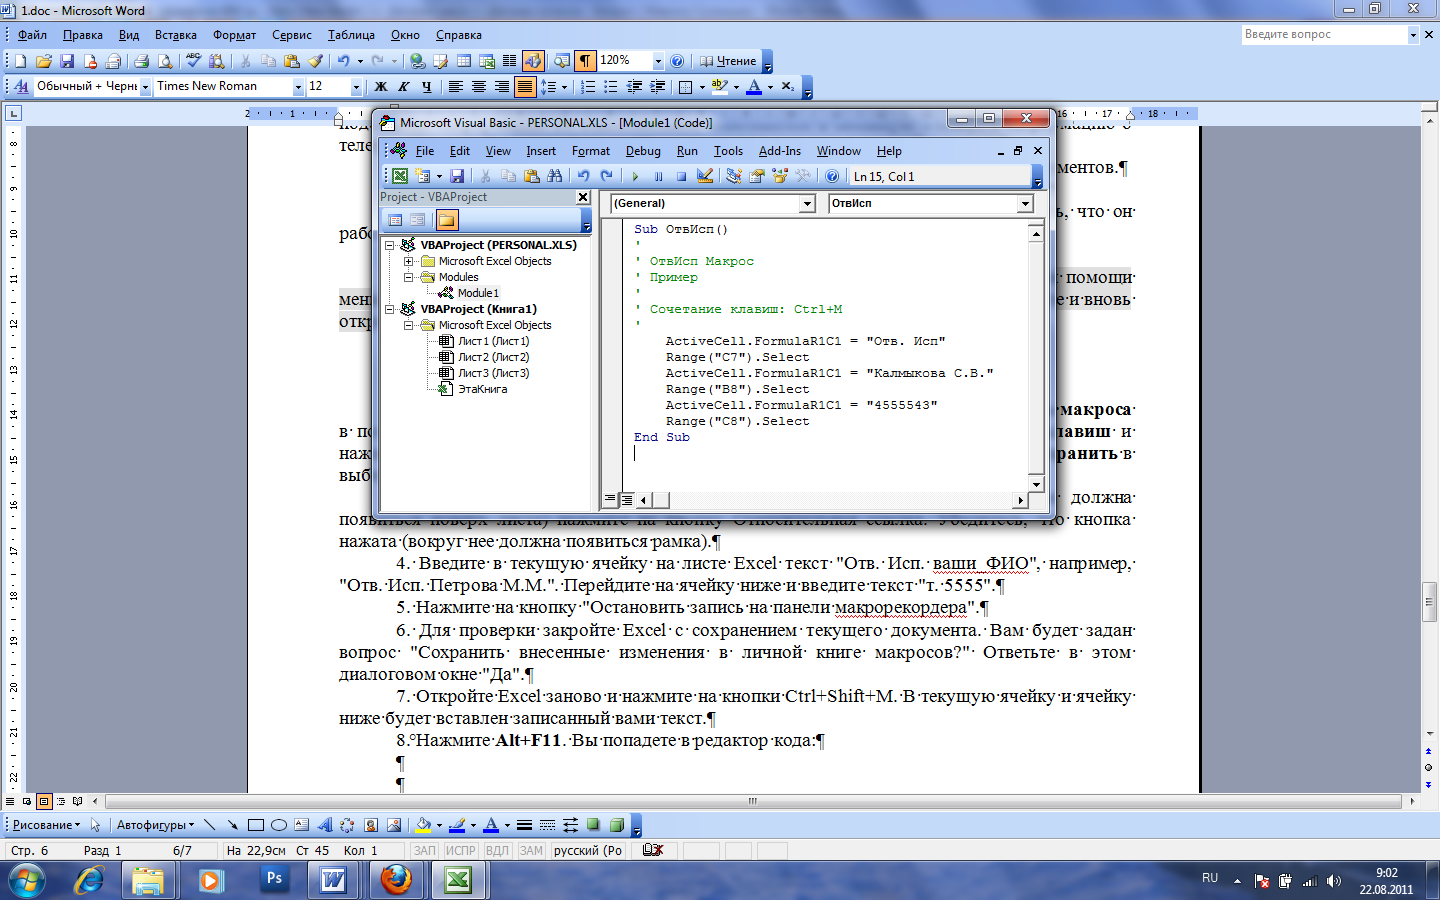This screenshot has height=900, width=1440.
Task: Collapse VBAProject (Книга1) tree node
Action: click(390, 309)
